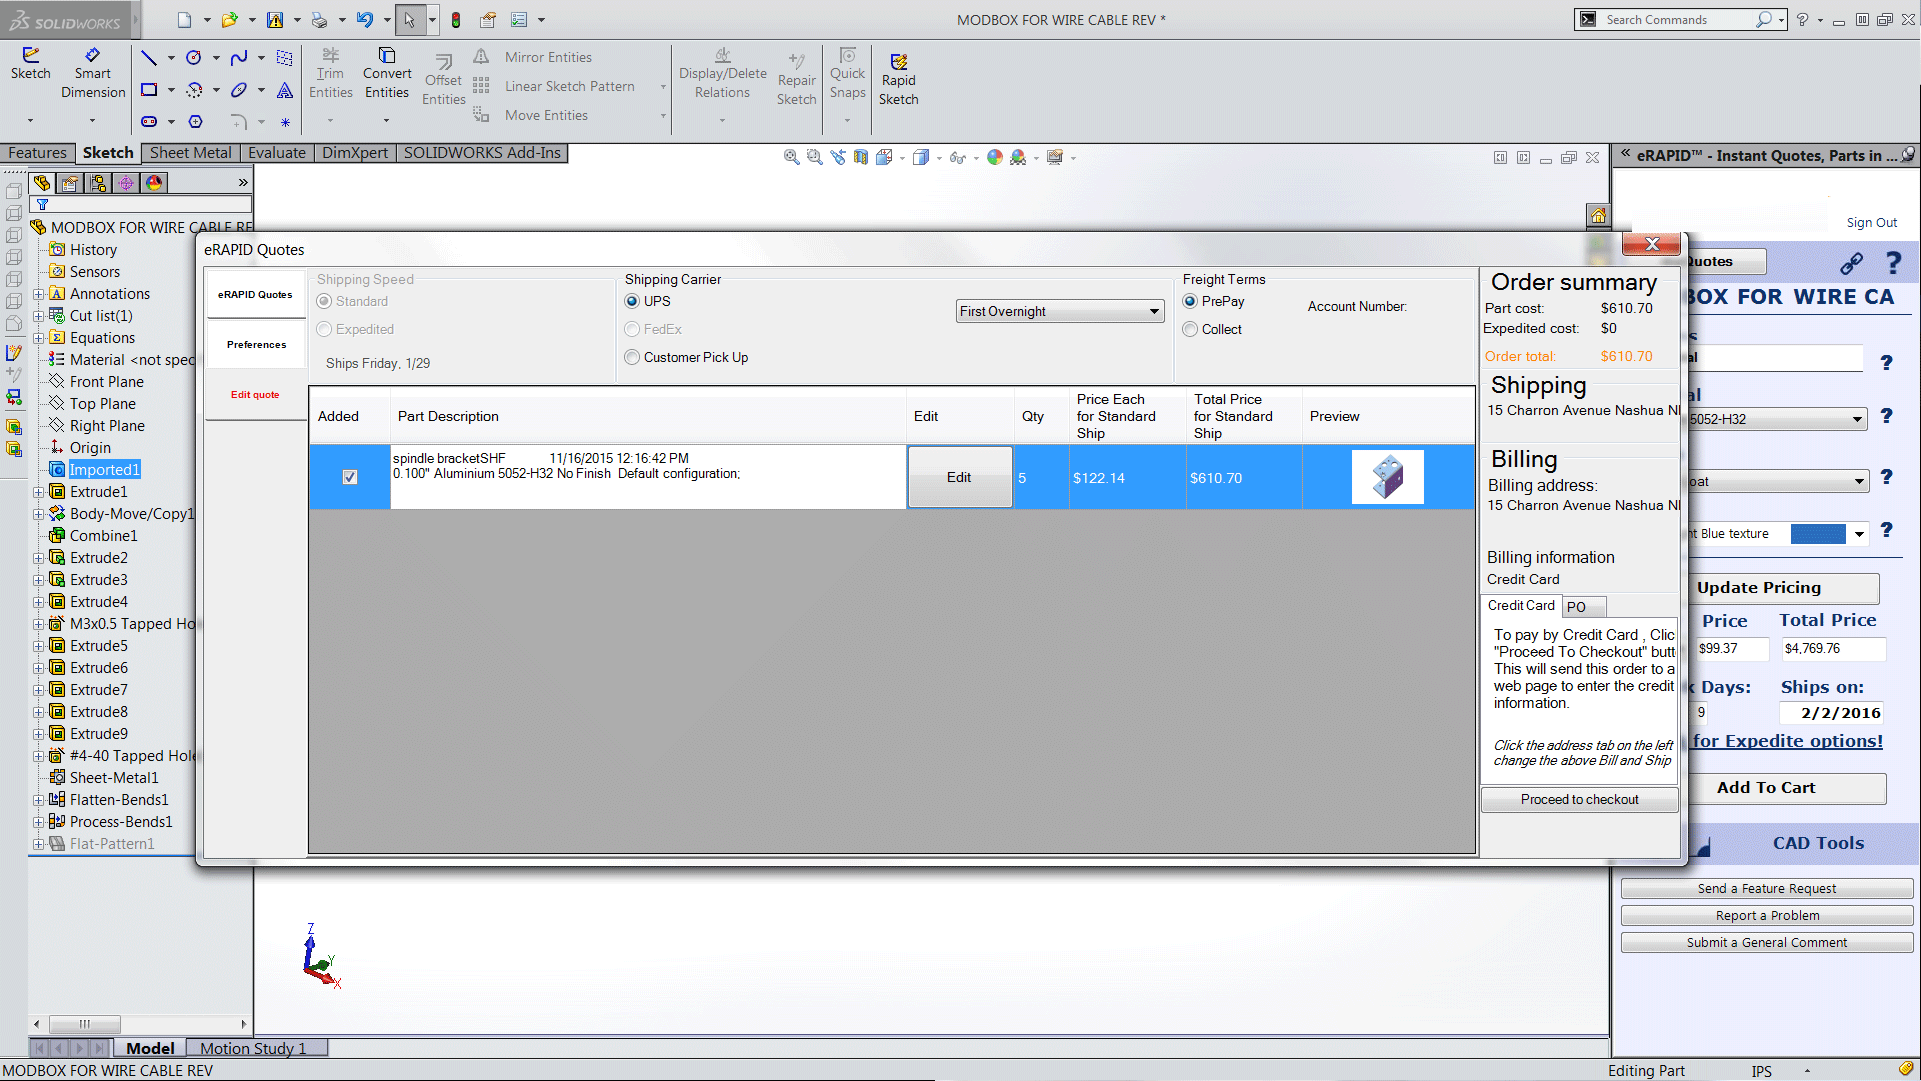1921x1081 pixels.
Task: Activate the Sketch Text tool
Action: click(285, 90)
